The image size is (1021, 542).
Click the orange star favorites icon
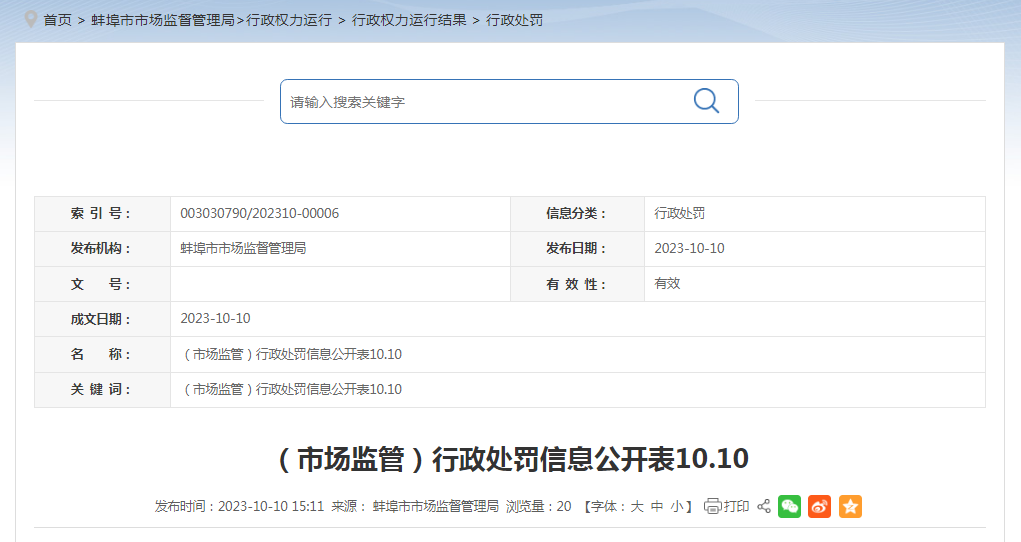point(850,506)
